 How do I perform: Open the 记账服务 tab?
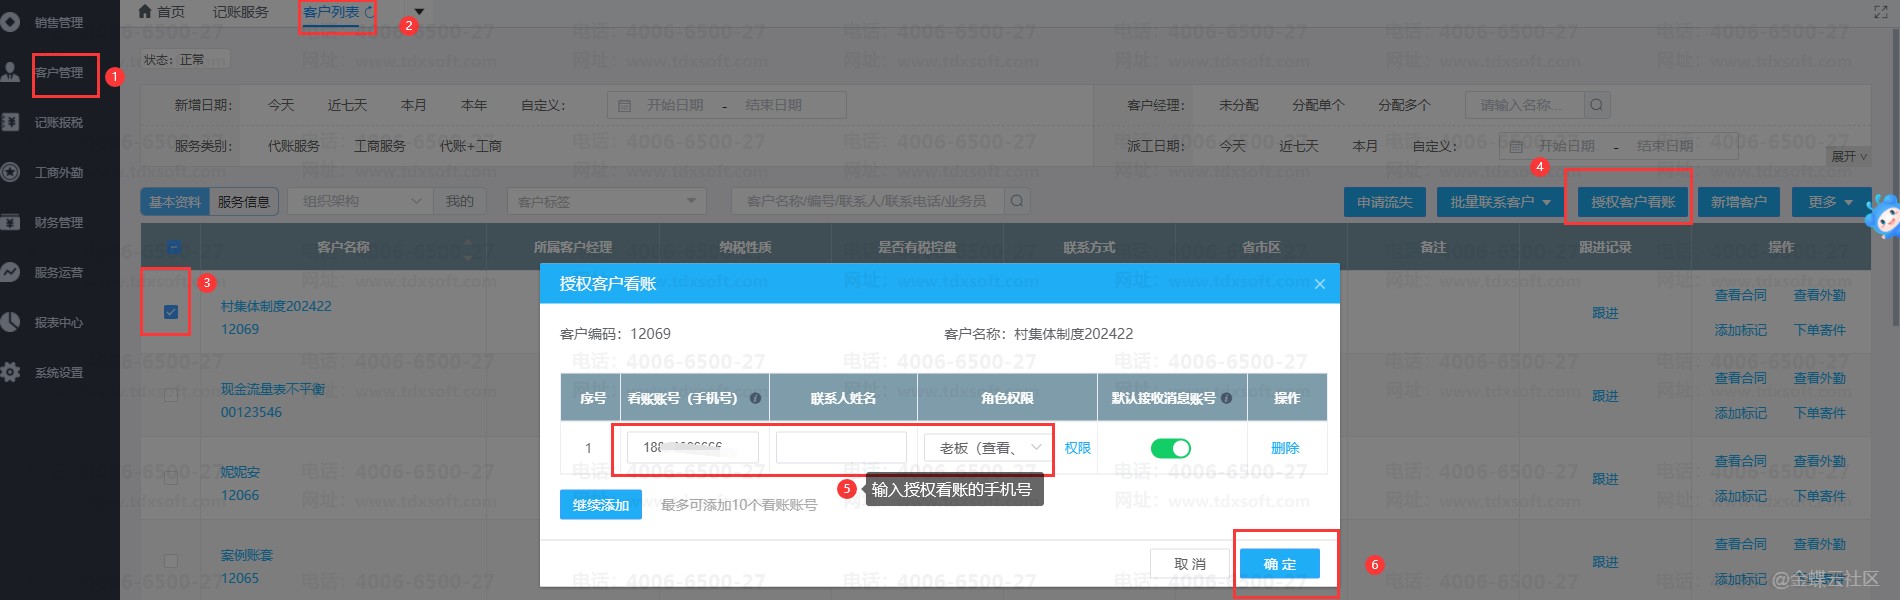point(240,12)
